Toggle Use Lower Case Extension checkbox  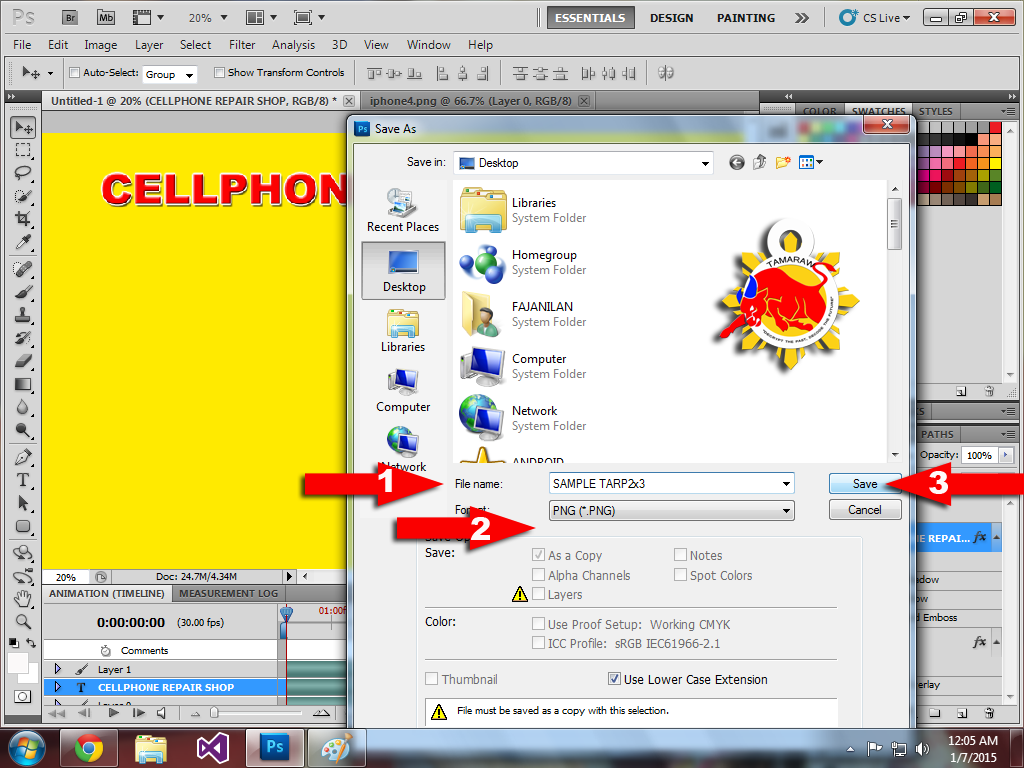pos(615,680)
